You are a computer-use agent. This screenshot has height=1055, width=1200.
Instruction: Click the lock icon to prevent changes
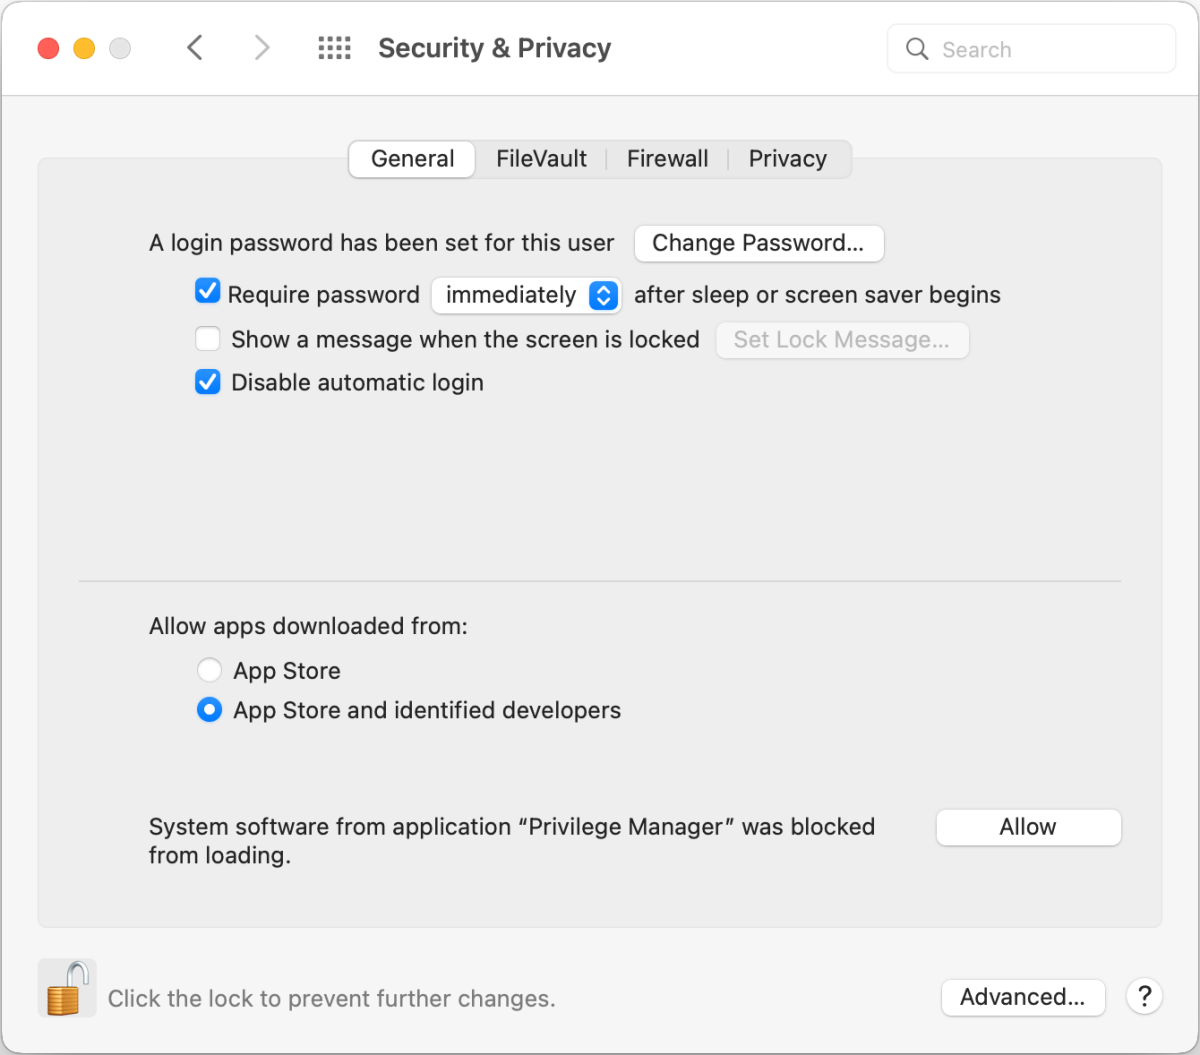point(67,988)
